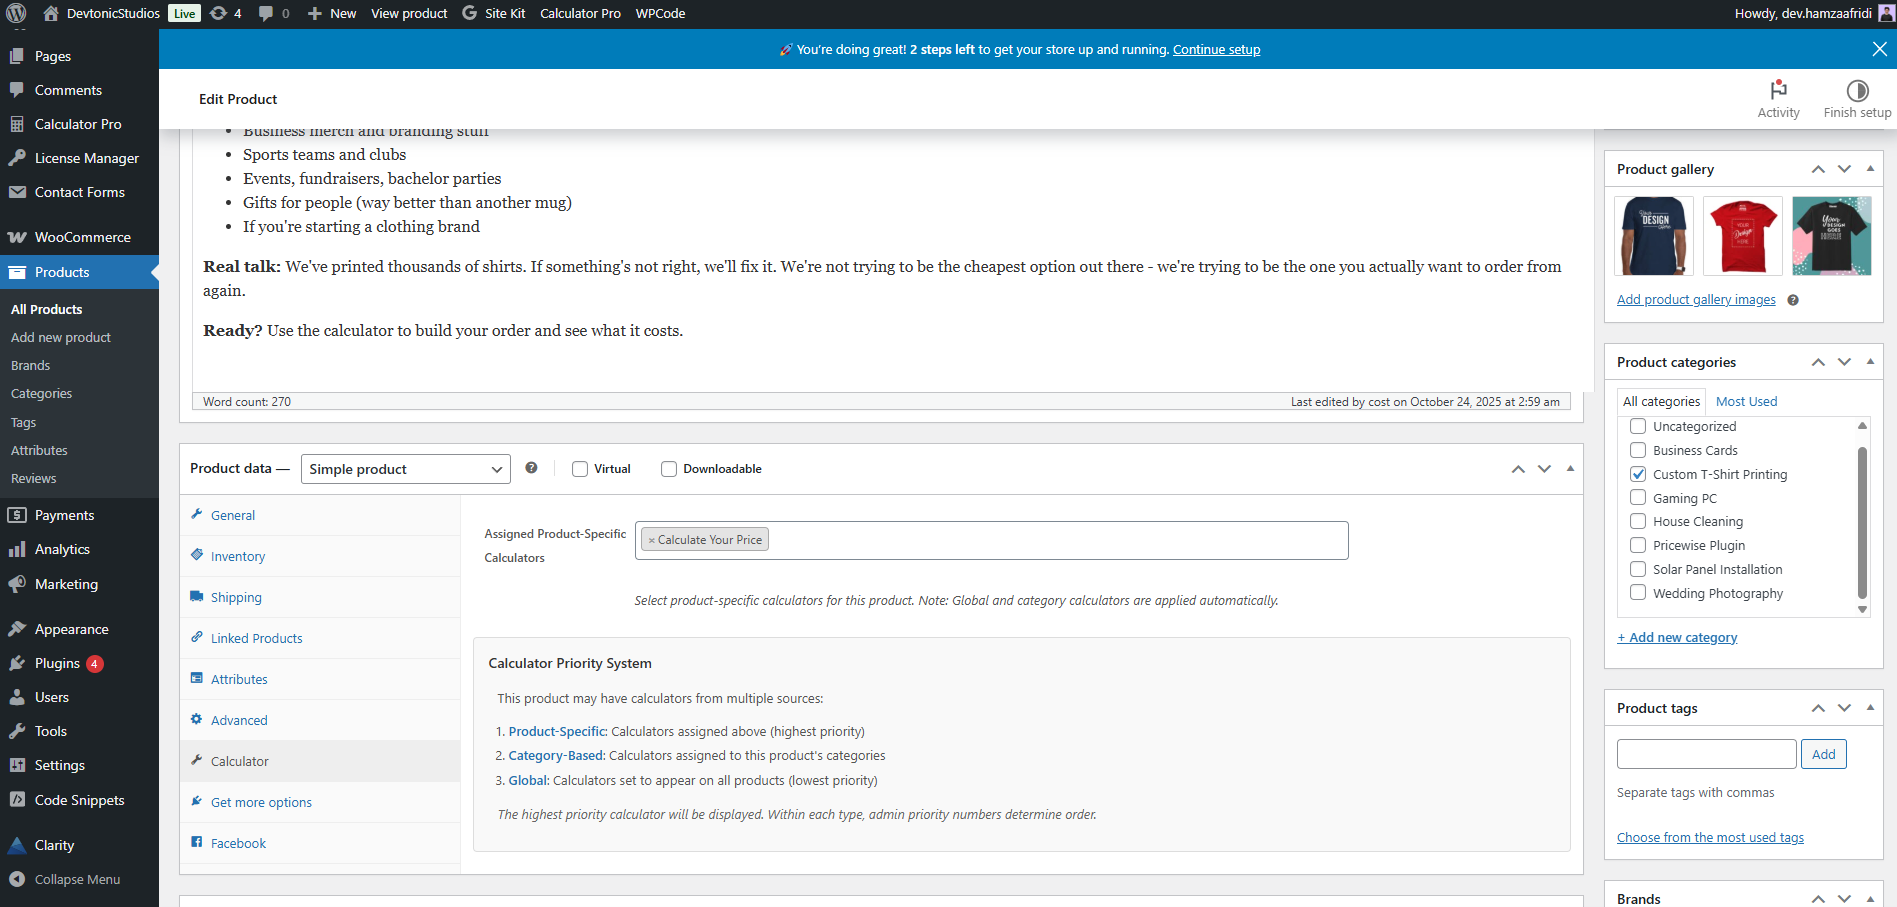Open Clarity in the sidebar
The image size is (1897, 907).
[x=54, y=845]
